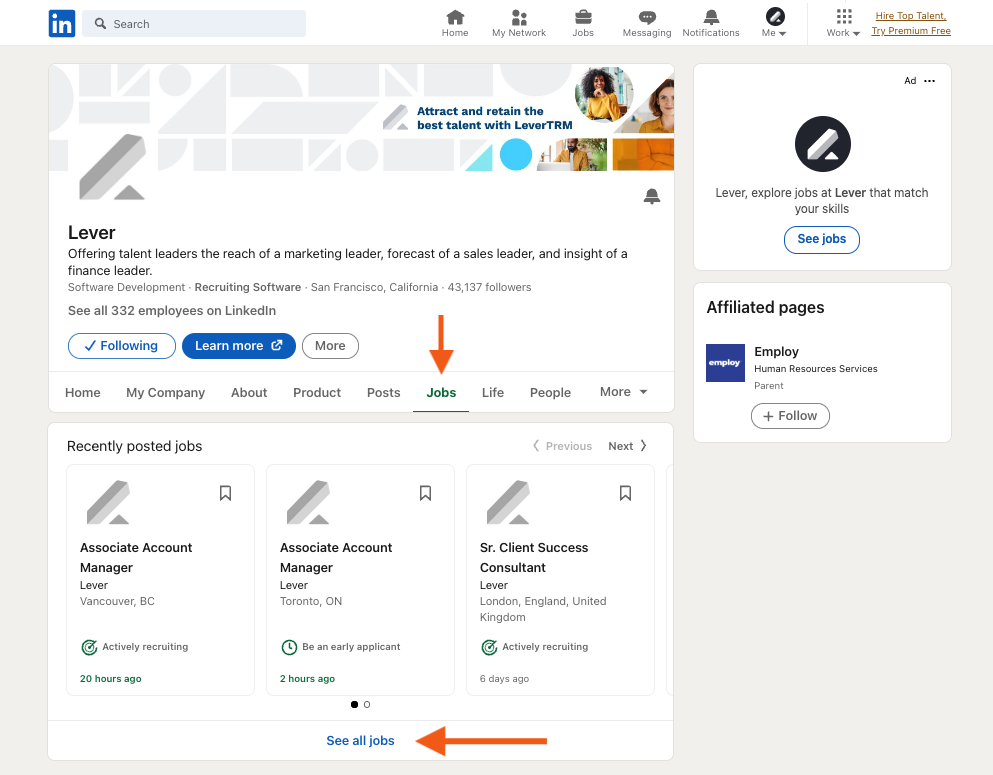993x775 pixels.
Task: Follow the Employ page
Action: (x=790, y=416)
